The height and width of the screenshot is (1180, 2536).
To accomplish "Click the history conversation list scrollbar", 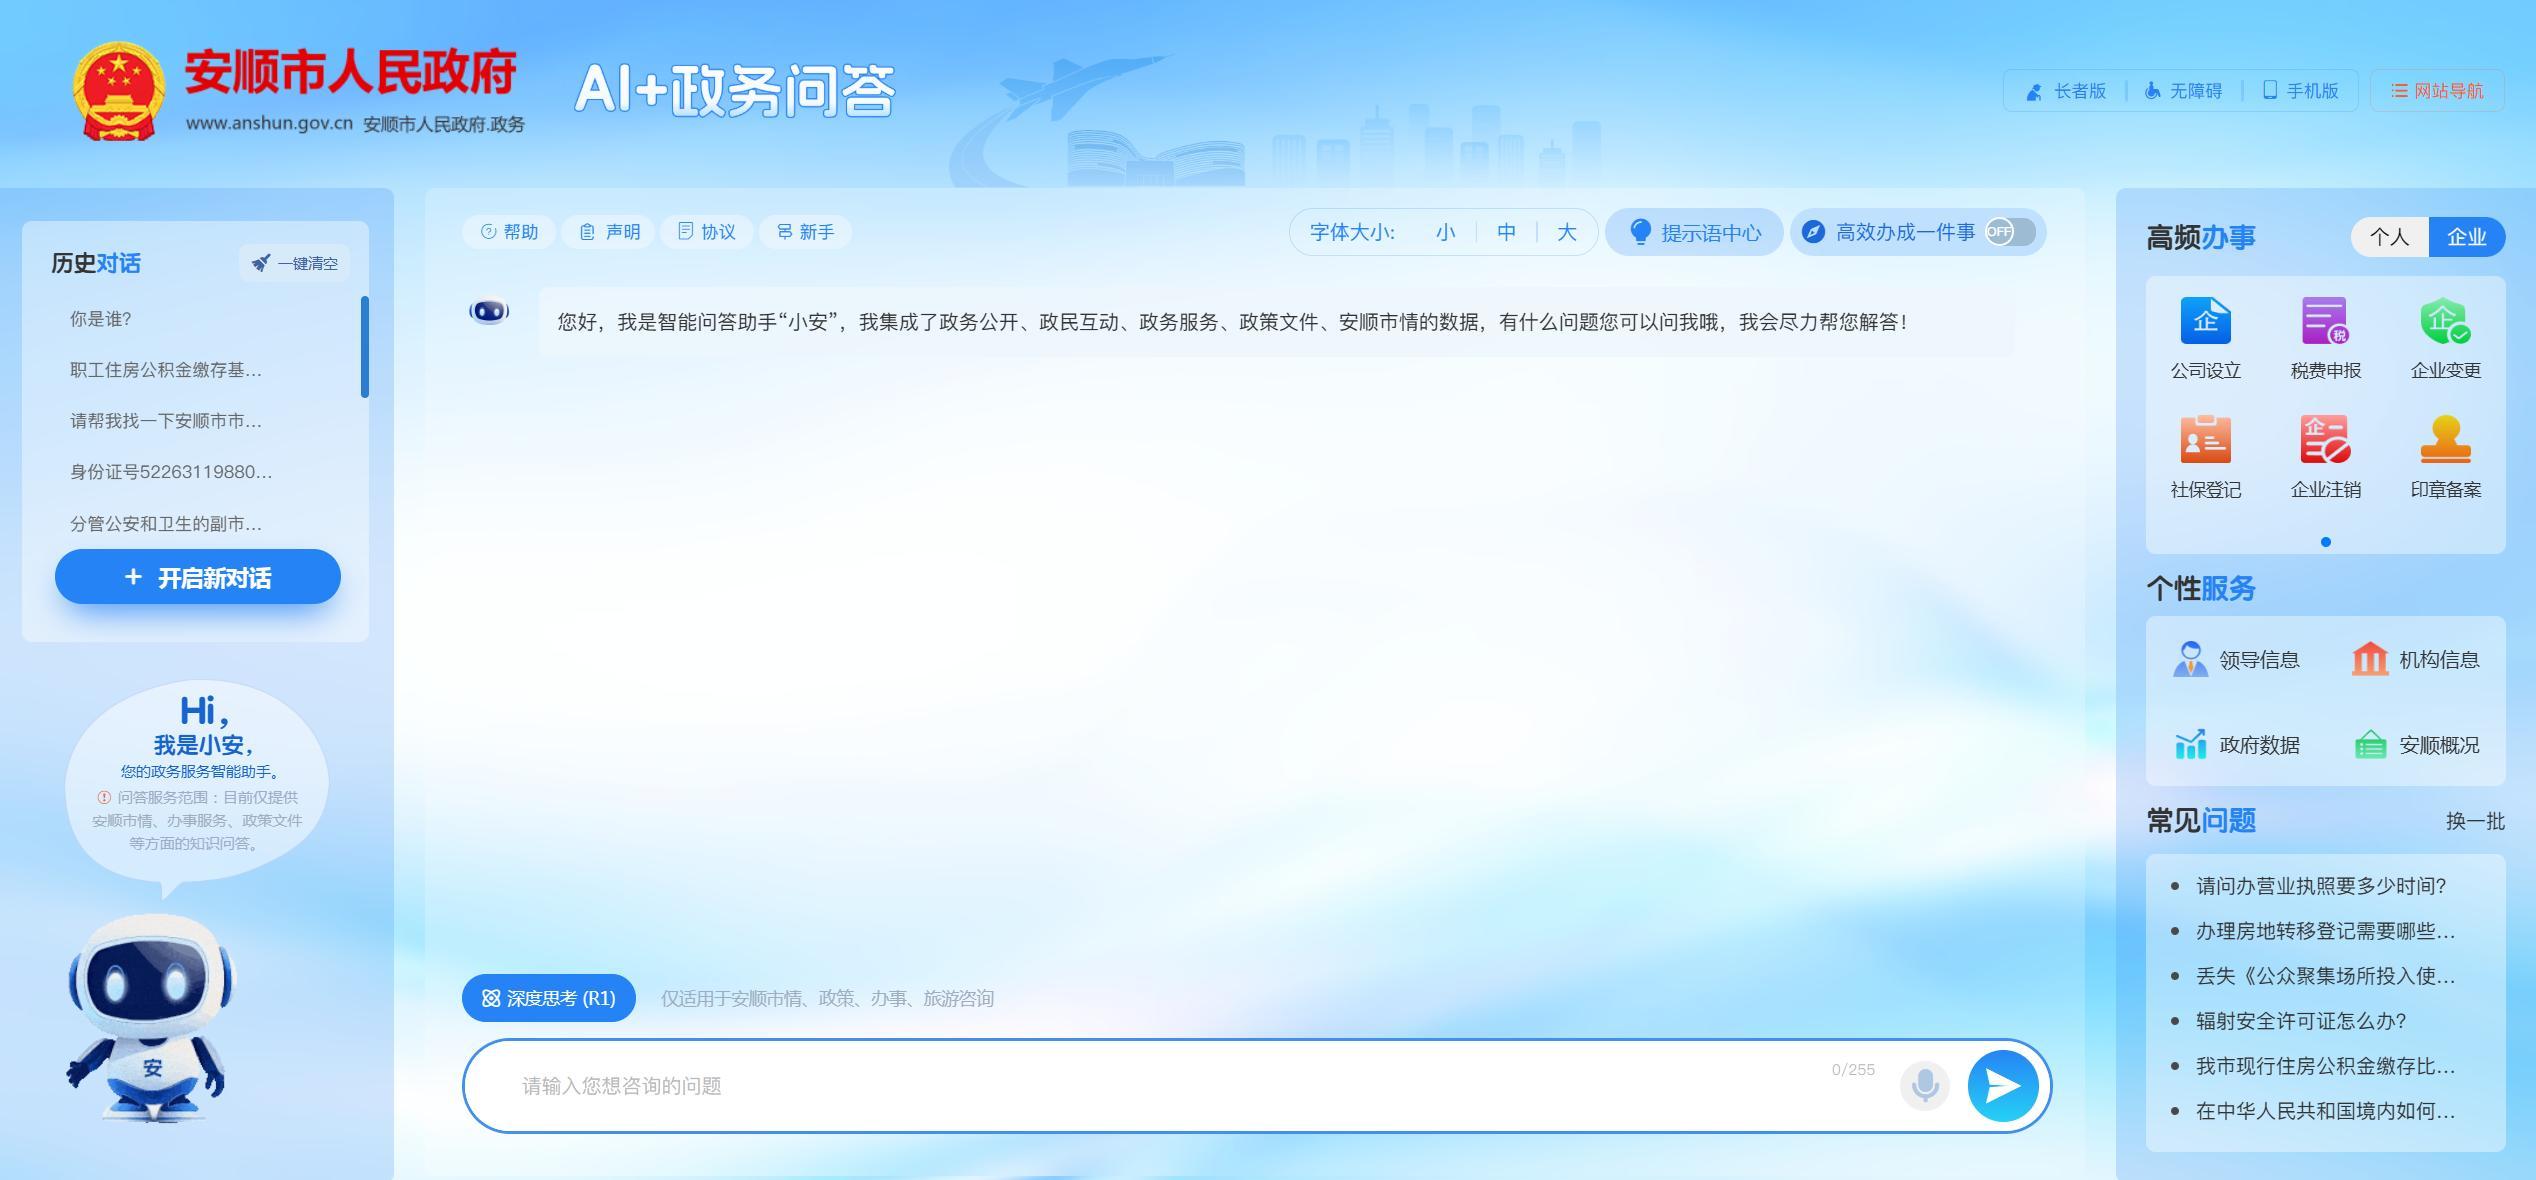I will 365,347.
